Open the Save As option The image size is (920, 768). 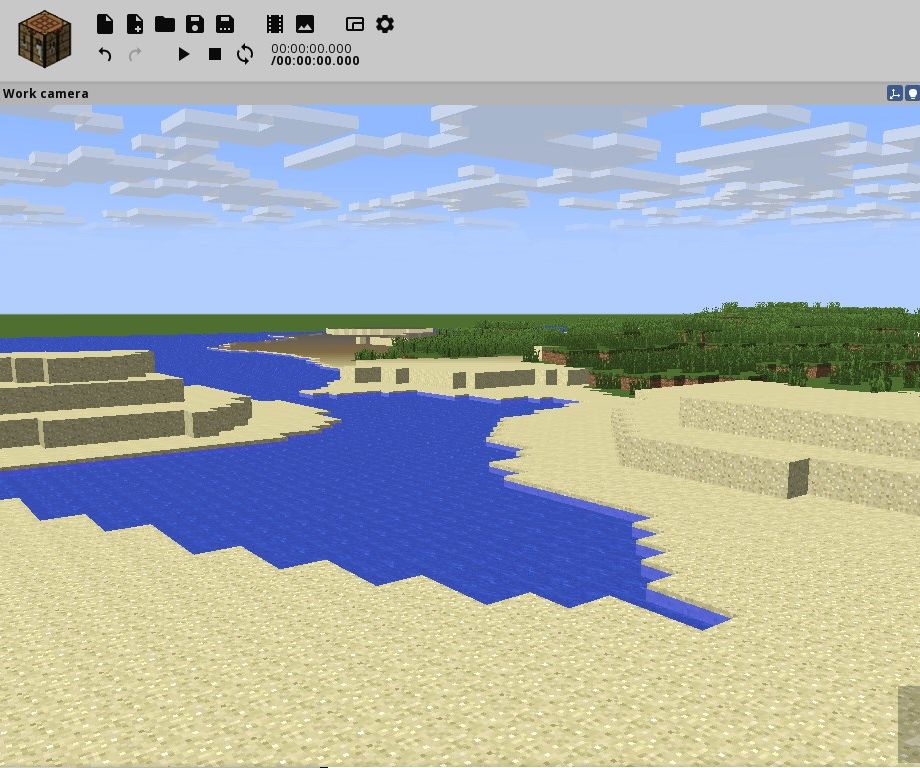point(224,24)
